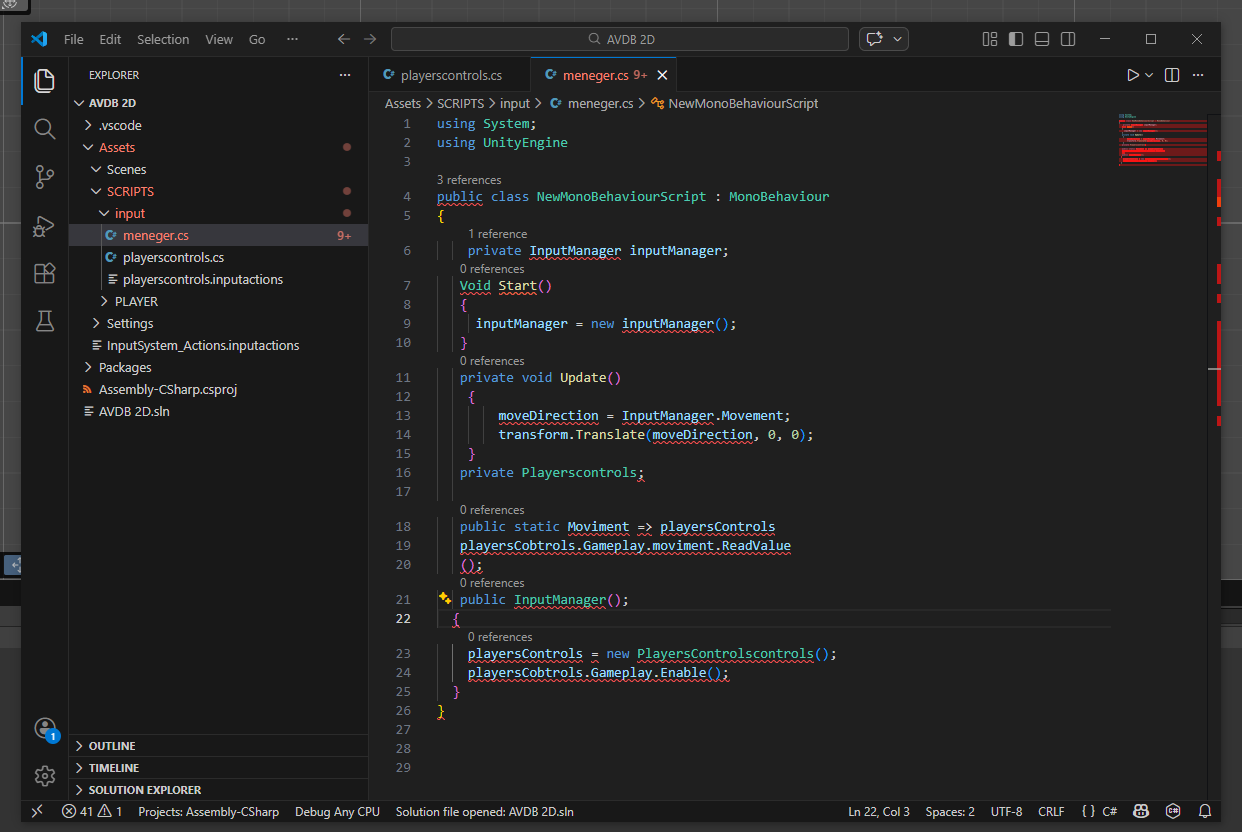Open the Run dropdown arrow
The width and height of the screenshot is (1242, 832).
click(1149, 75)
